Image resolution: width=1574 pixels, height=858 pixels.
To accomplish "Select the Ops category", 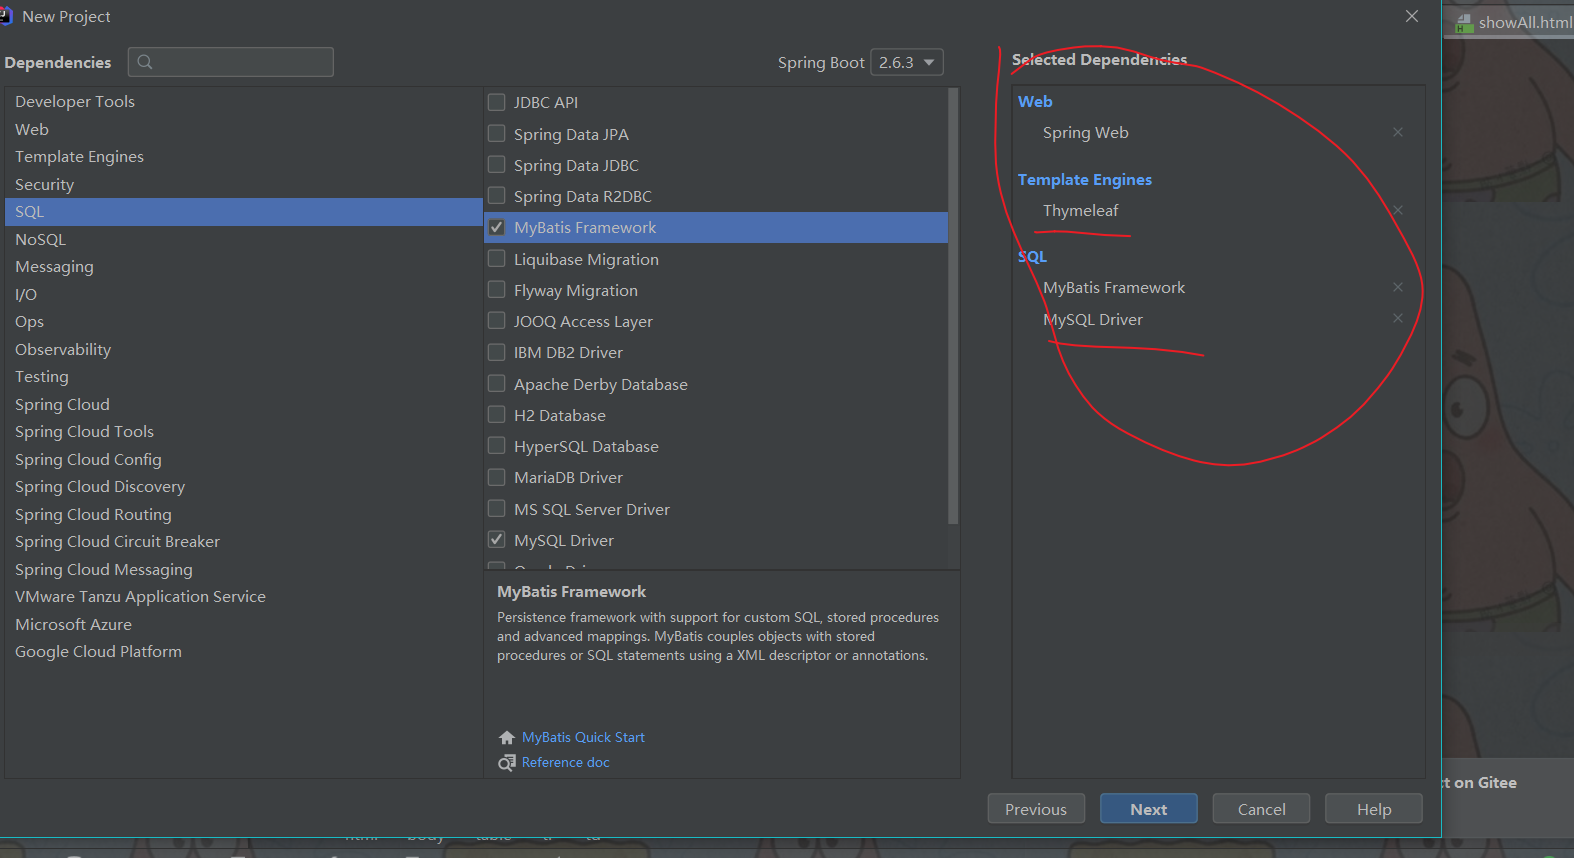I will point(244,322).
